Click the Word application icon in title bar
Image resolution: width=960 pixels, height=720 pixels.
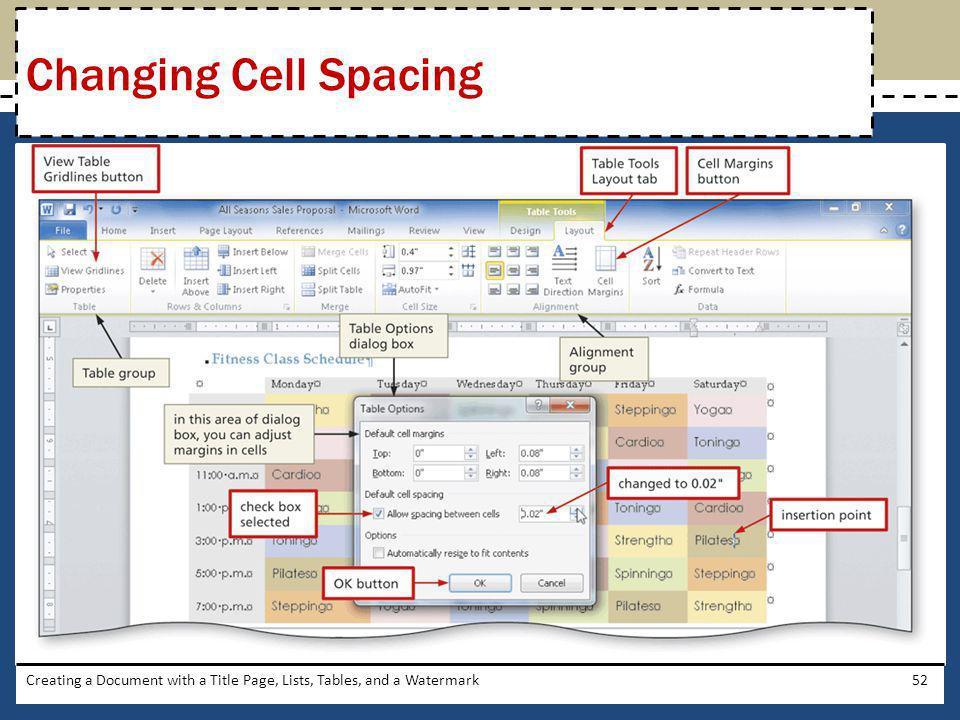pyautogui.click(x=48, y=209)
